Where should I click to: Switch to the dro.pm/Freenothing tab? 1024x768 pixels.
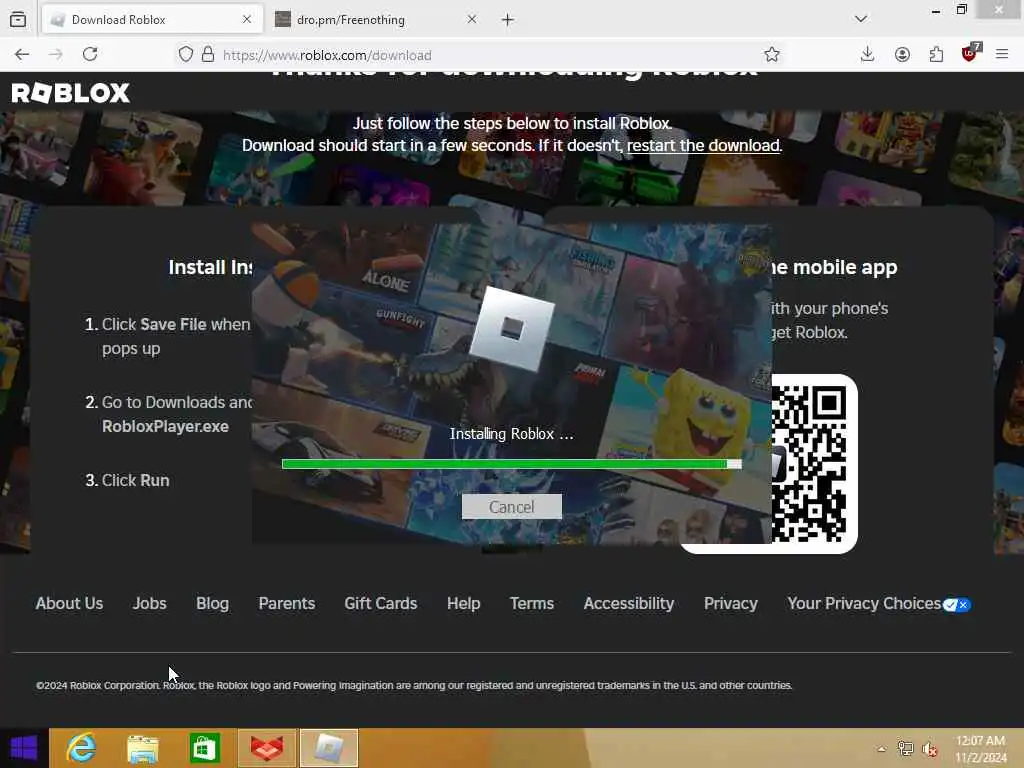377,20
